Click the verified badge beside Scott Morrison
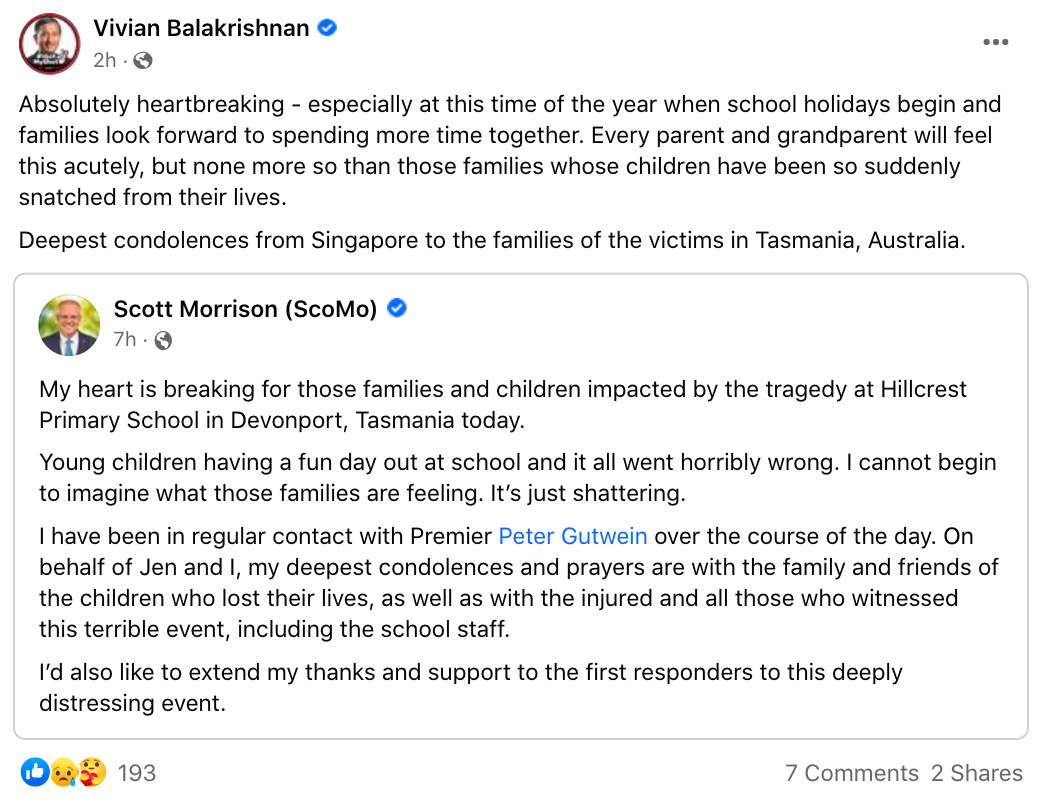The height and width of the screenshot is (799, 1041). (x=397, y=309)
